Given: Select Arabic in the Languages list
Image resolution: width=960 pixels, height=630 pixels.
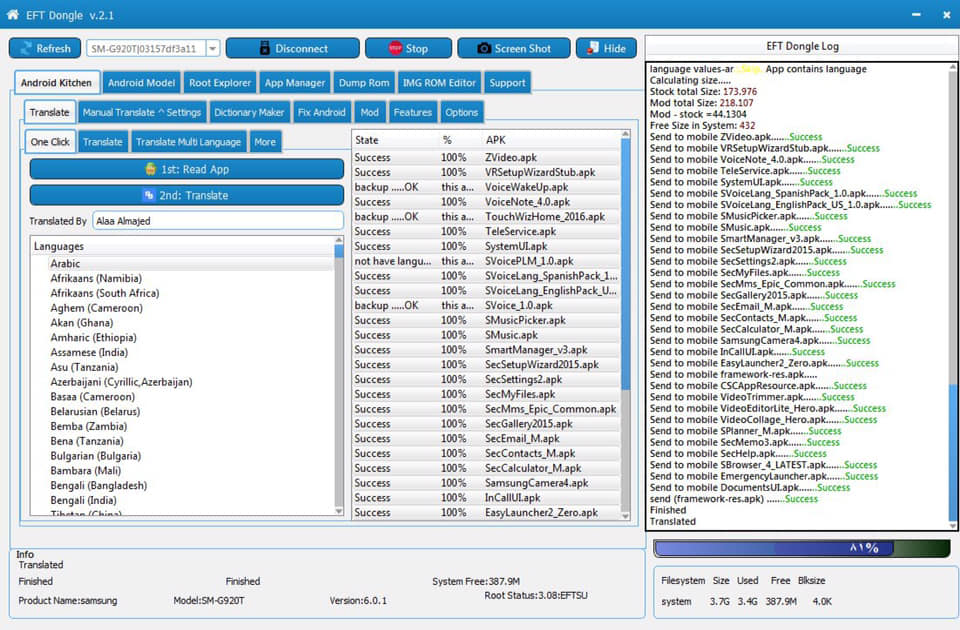Looking at the screenshot, I should [x=65, y=263].
